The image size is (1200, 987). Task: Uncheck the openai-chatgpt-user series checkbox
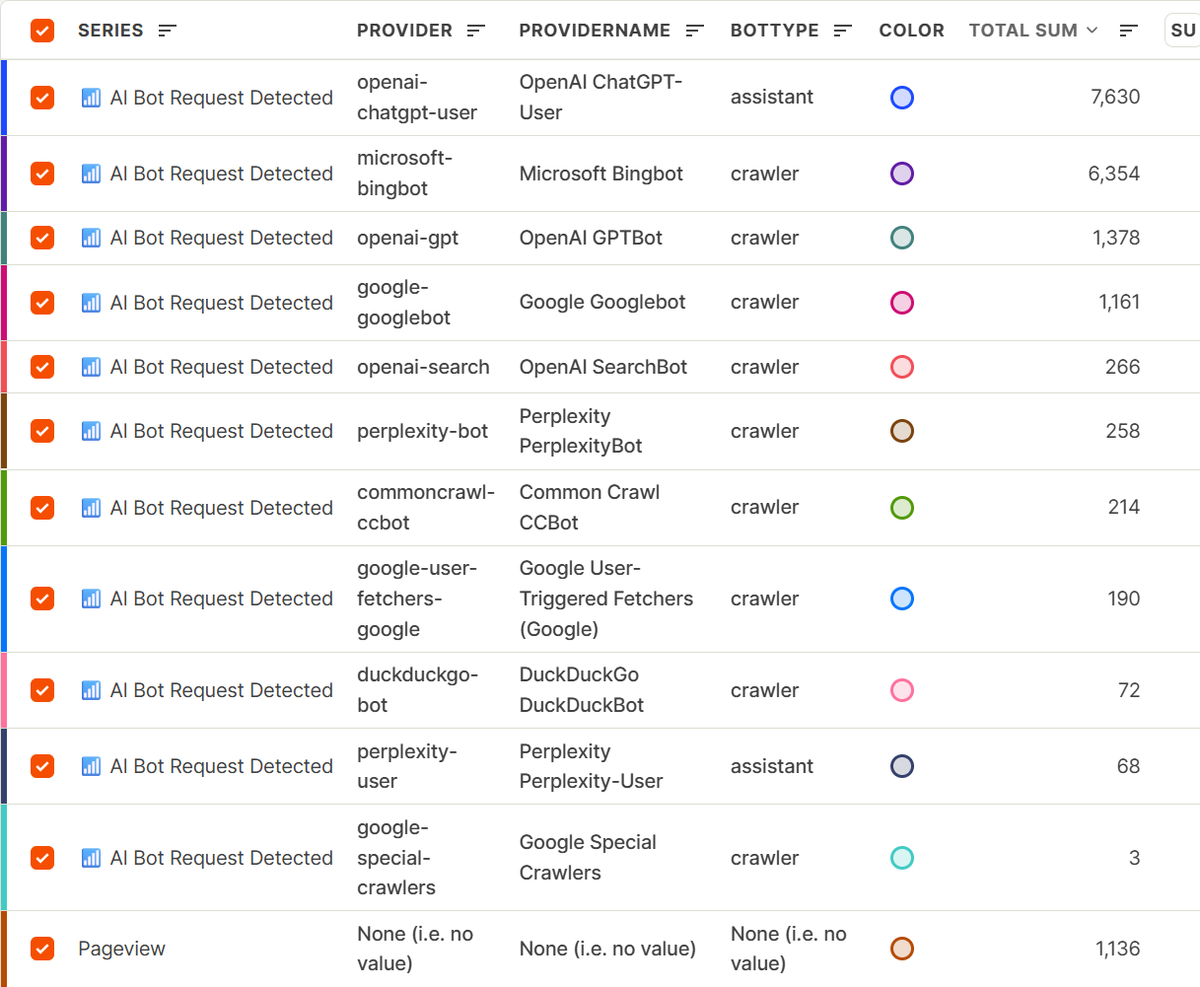(42, 98)
